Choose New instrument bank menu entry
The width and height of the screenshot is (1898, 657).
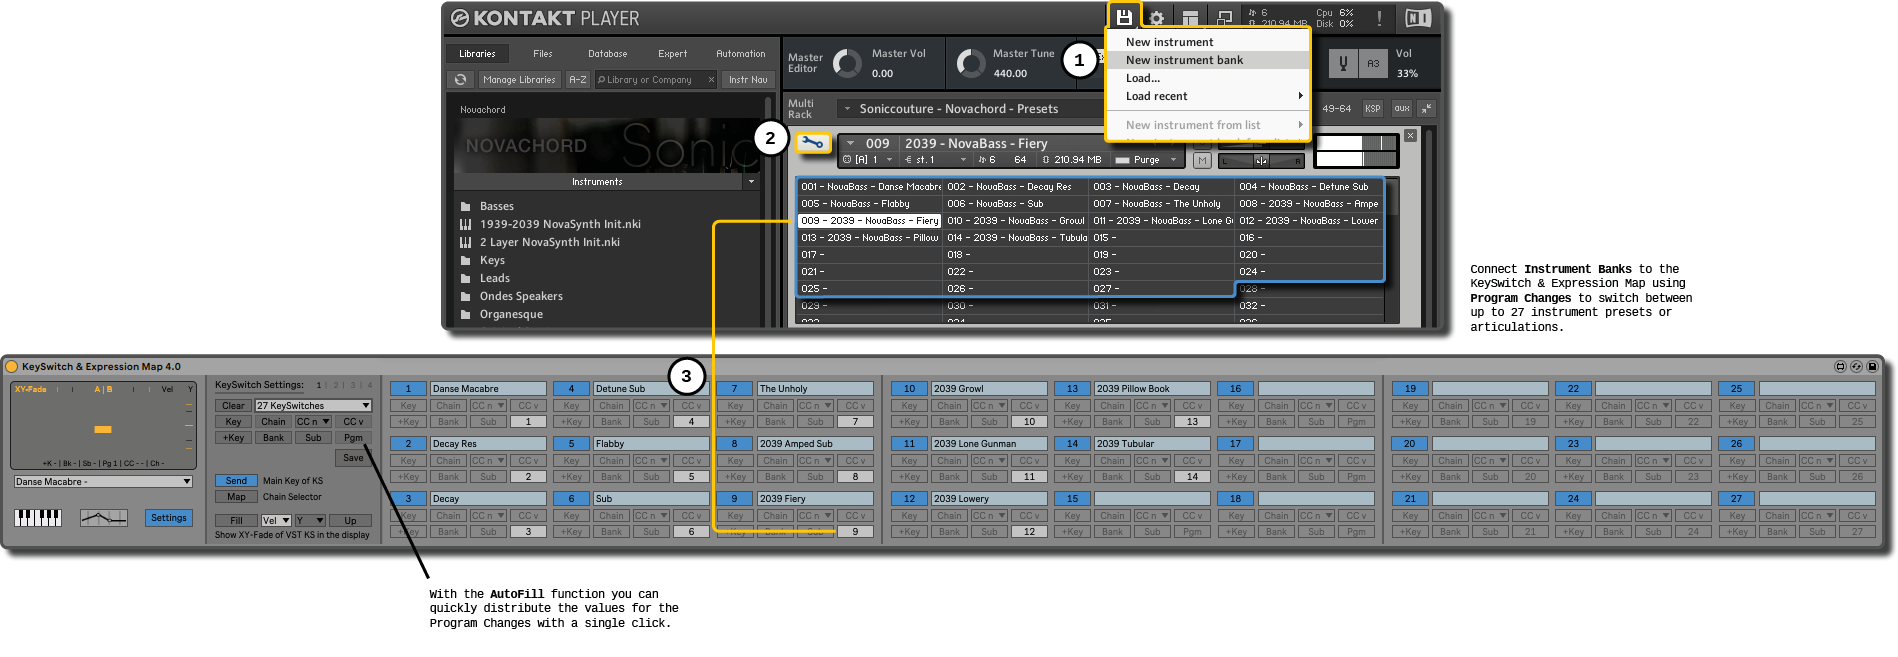pyautogui.click(x=1208, y=60)
